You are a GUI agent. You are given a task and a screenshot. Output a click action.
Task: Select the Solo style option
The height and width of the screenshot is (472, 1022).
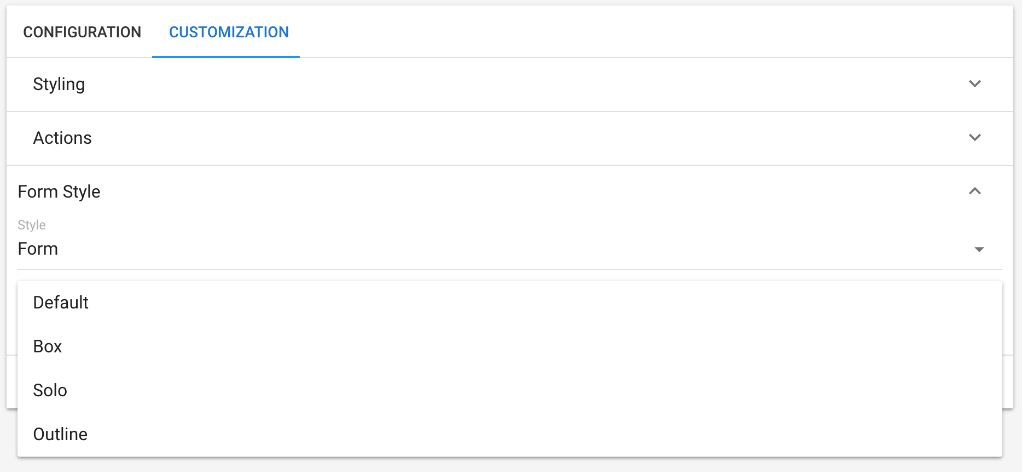coord(50,390)
